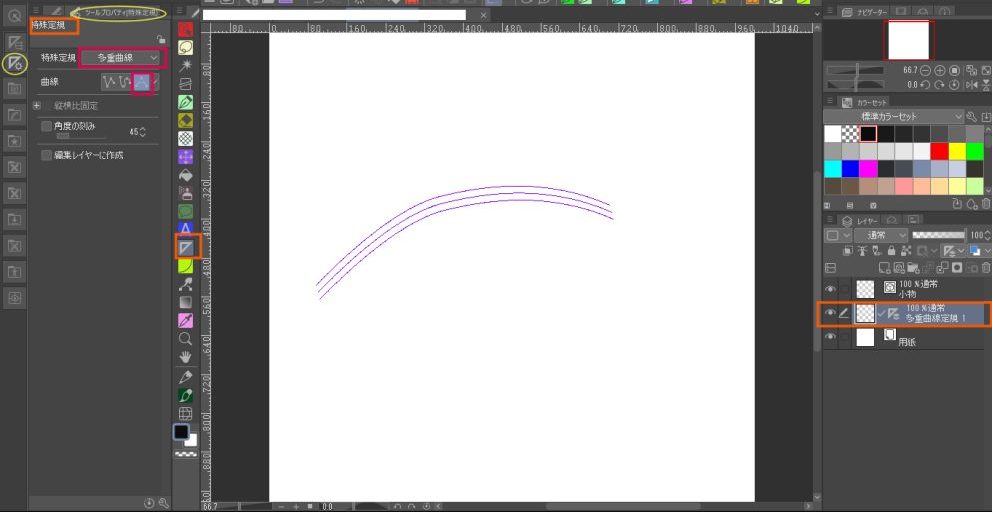Open the 特殊定規 多重曲線 dropdown

(x=121, y=58)
